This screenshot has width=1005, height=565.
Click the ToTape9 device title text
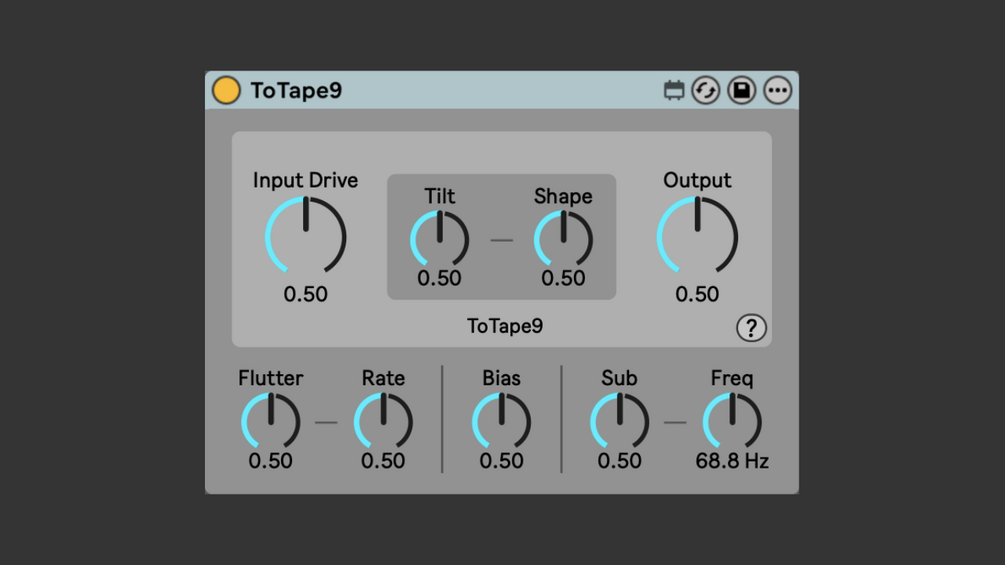click(296, 90)
